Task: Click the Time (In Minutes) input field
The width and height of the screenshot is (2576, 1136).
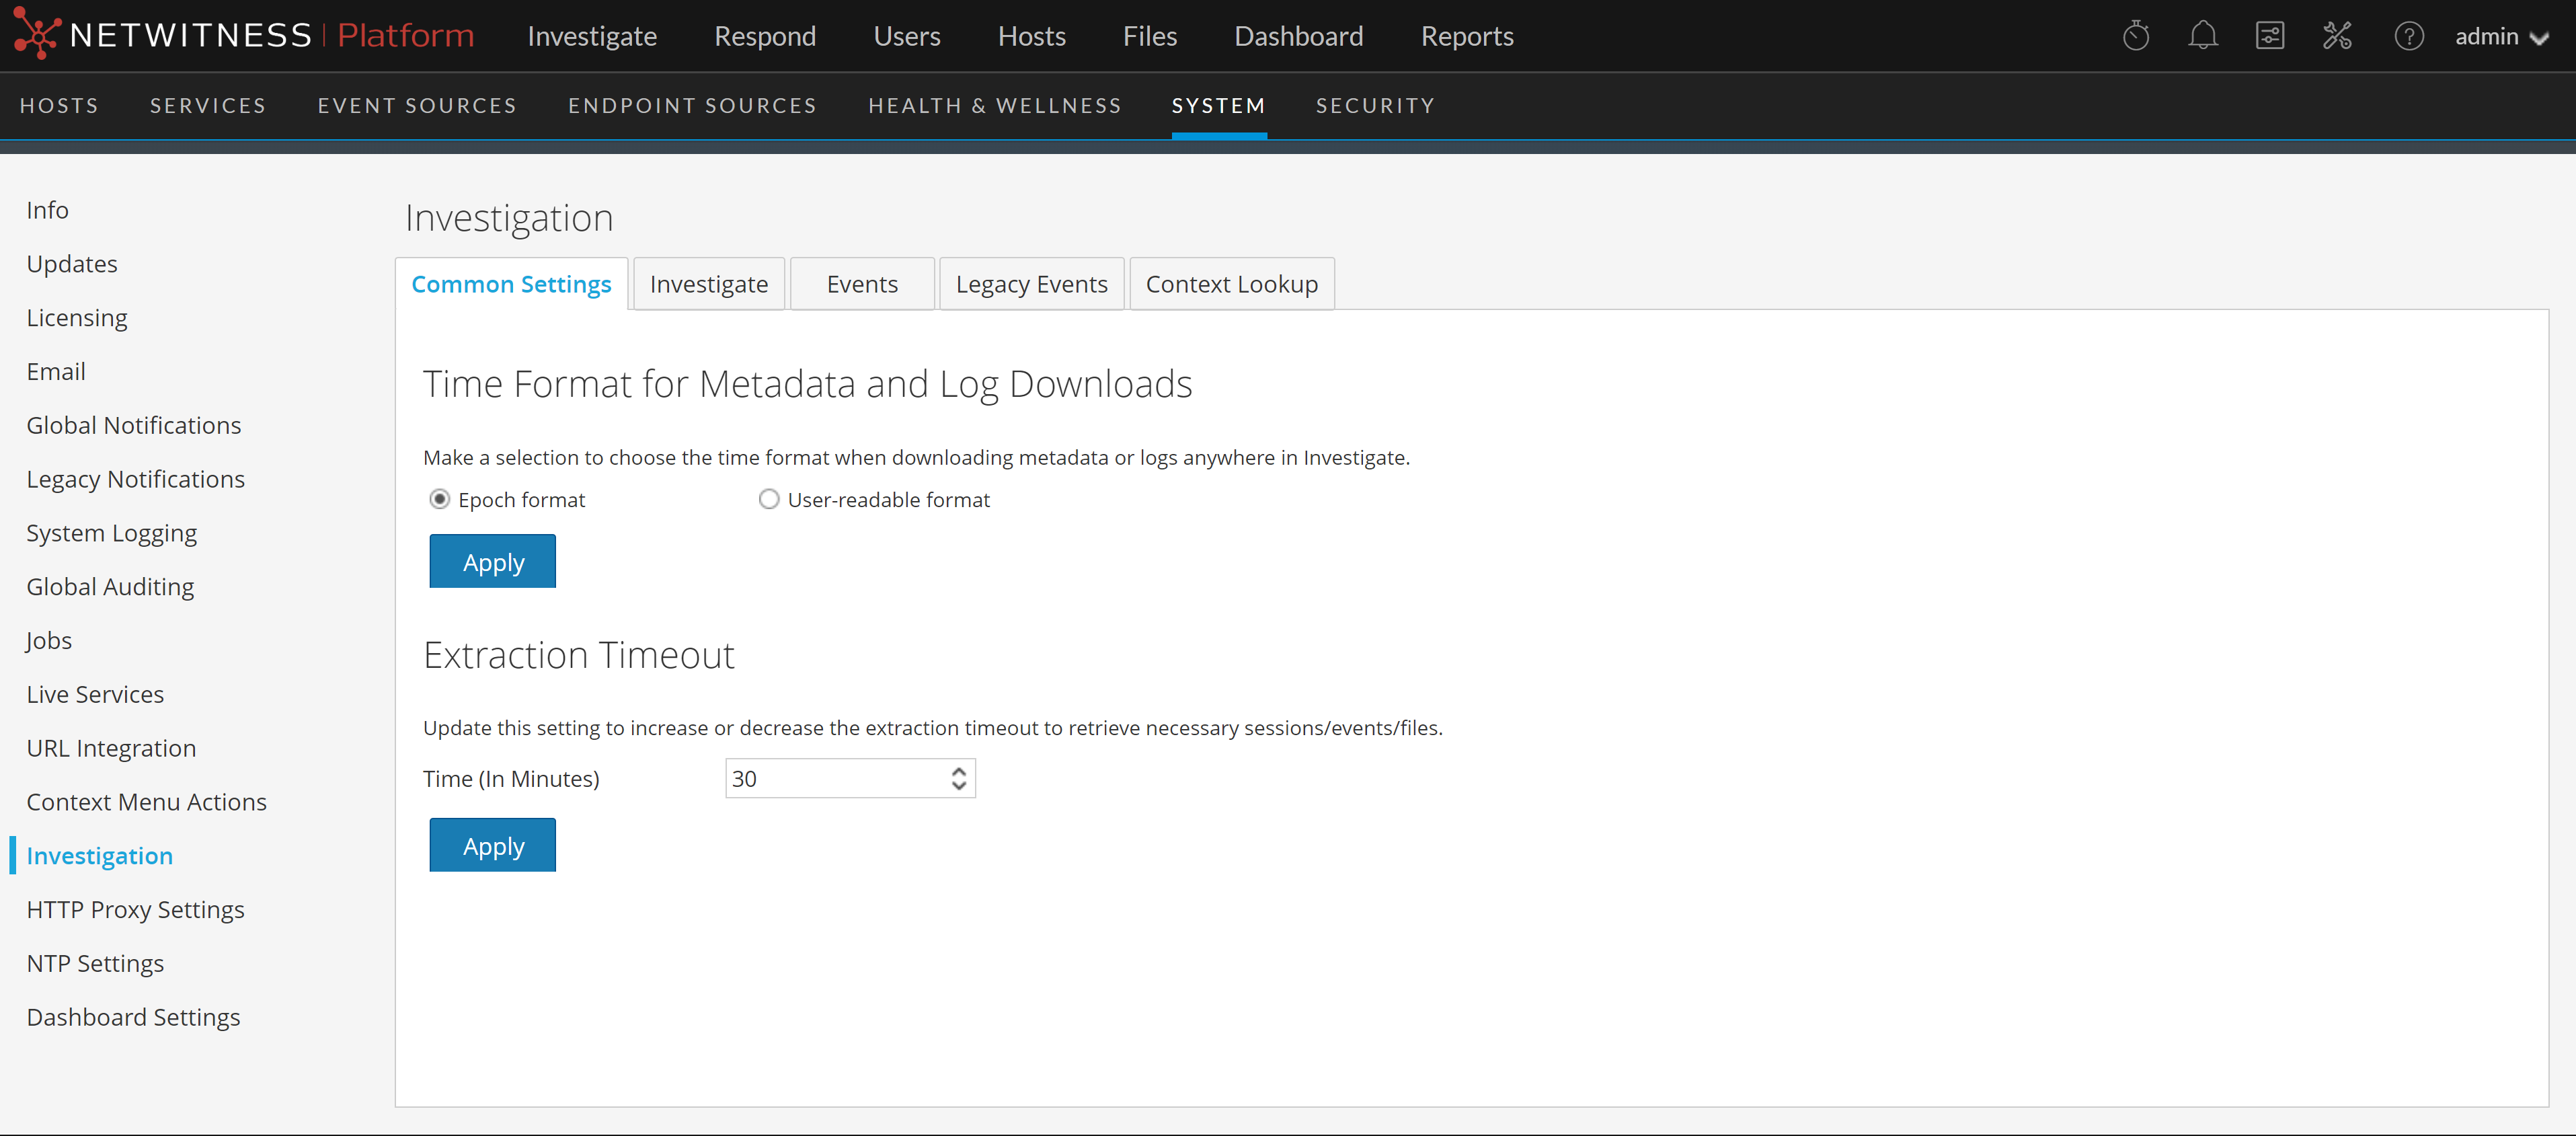Action: coord(835,778)
